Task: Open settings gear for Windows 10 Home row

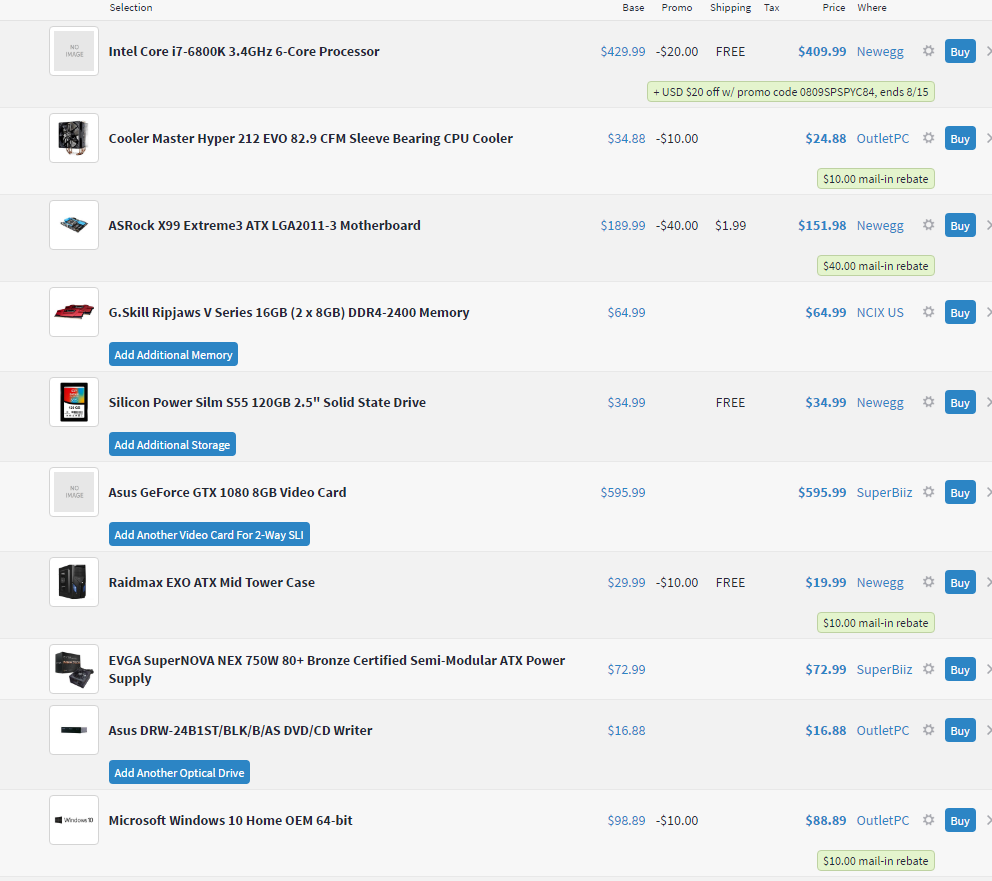Action: point(928,820)
